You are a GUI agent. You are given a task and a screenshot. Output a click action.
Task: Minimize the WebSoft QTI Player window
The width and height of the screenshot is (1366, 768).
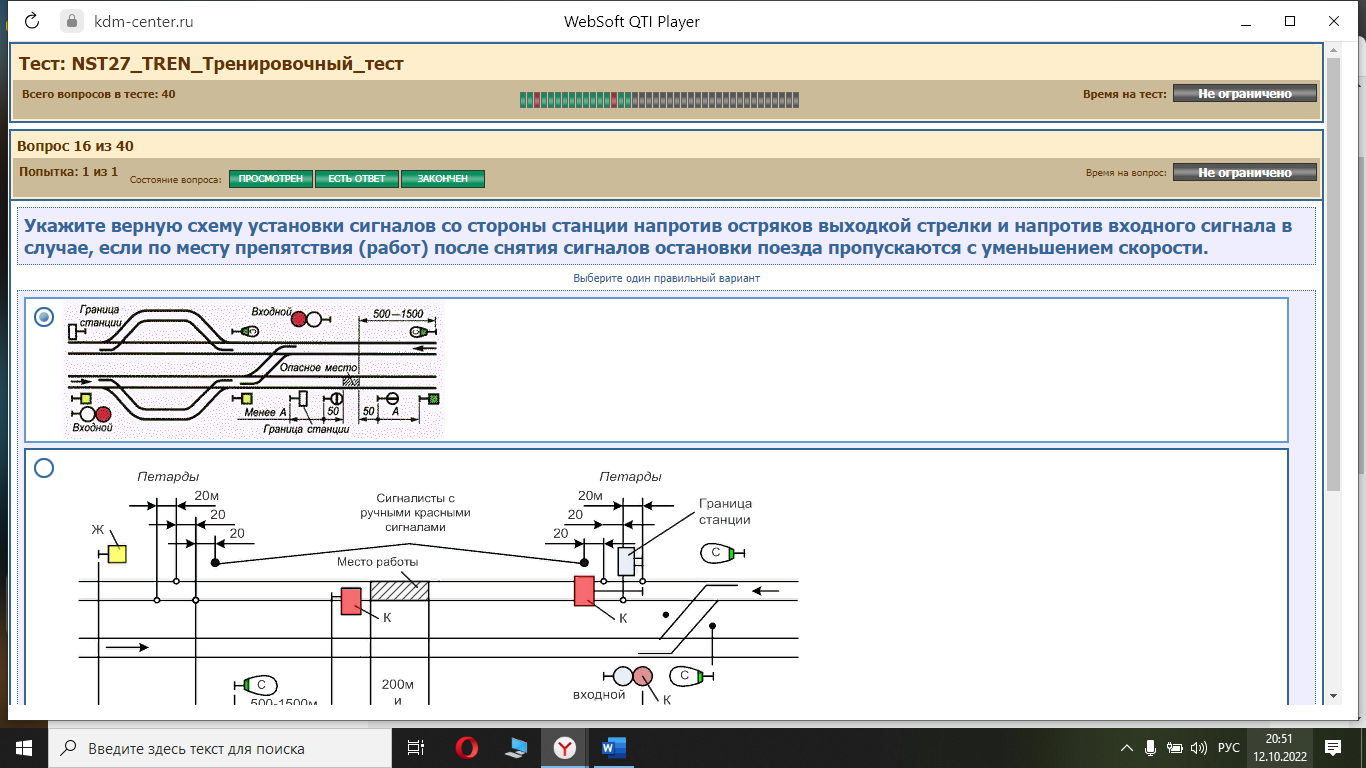1246,21
